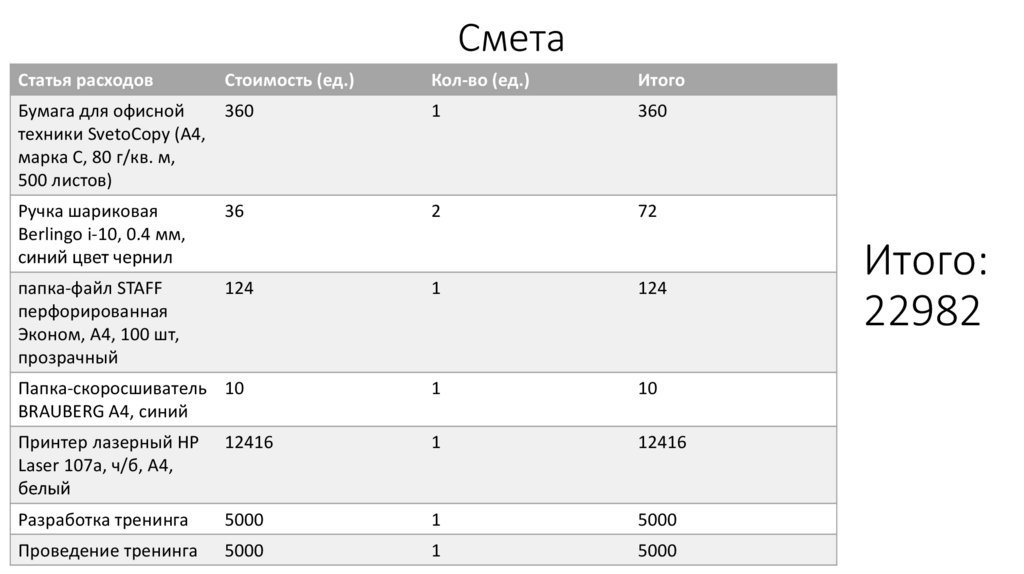
Task: Click the "Итого: 22982" grand total text
Action: pos(925,285)
